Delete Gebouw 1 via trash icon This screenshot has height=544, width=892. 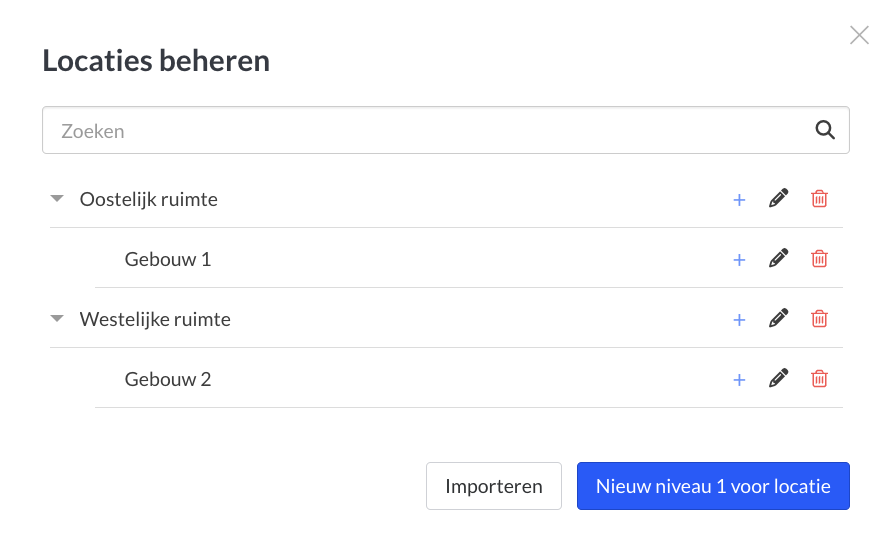click(x=819, y=258)
